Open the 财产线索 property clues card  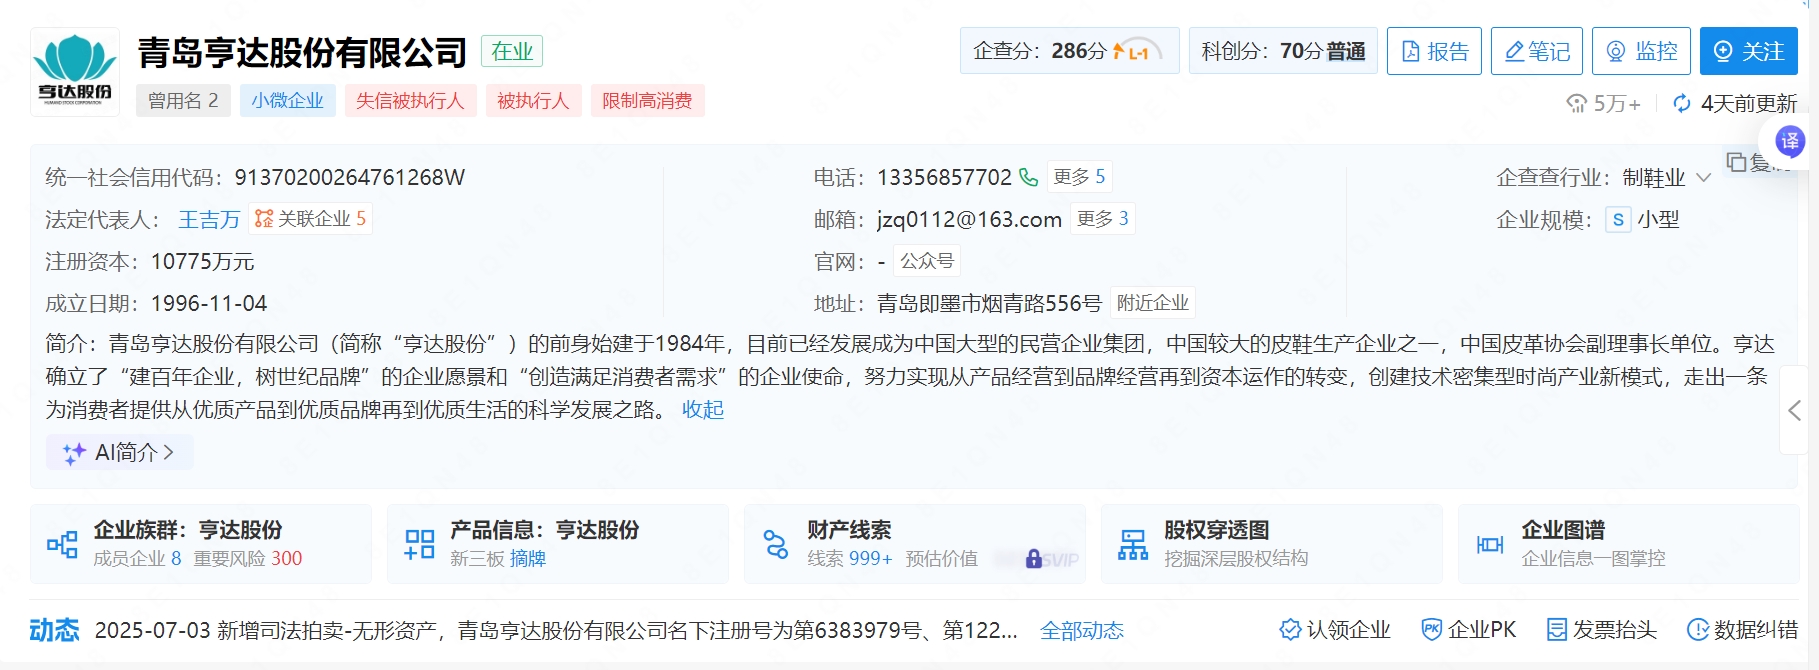913,543
